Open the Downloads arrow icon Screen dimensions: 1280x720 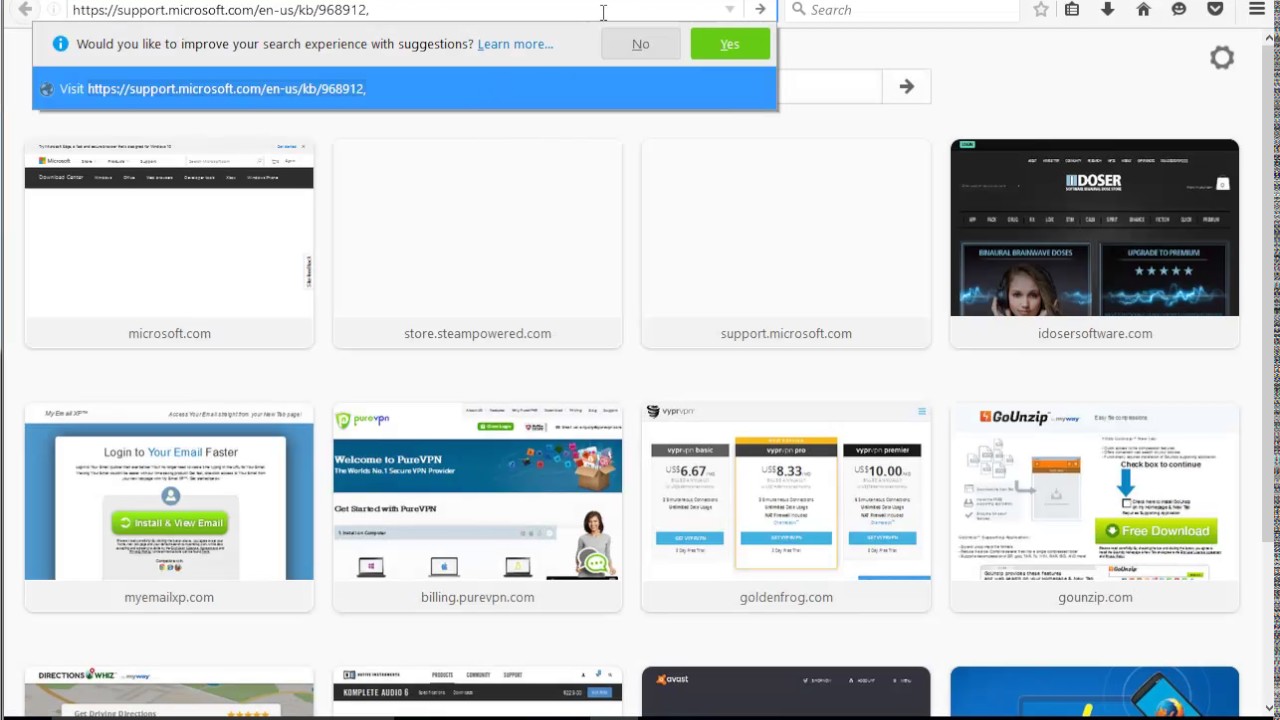(x=1107, y=9)
